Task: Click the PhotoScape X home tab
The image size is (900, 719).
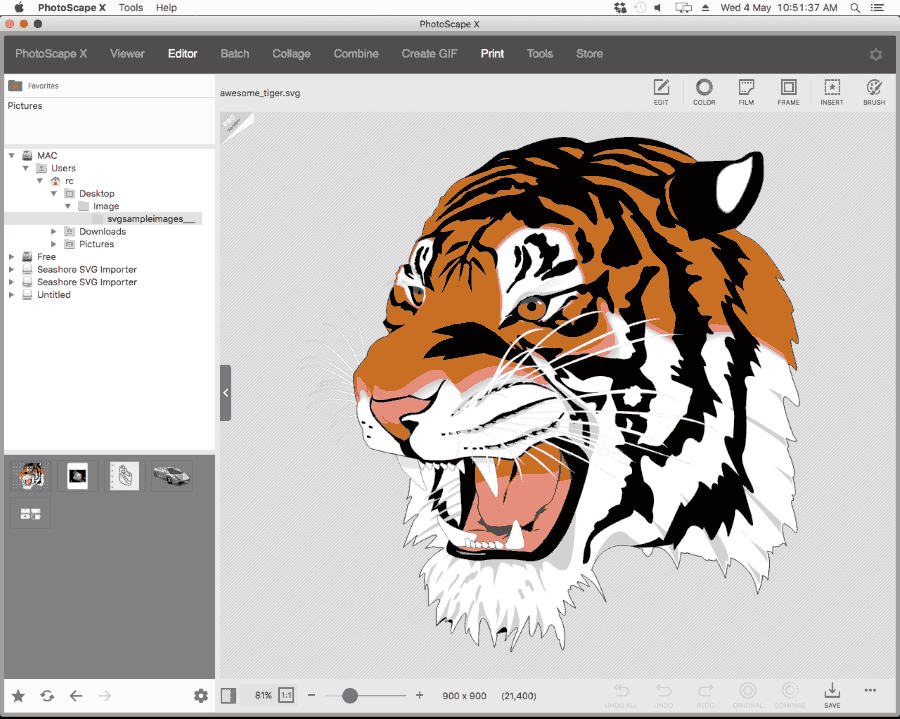Action: coord(51,54)
